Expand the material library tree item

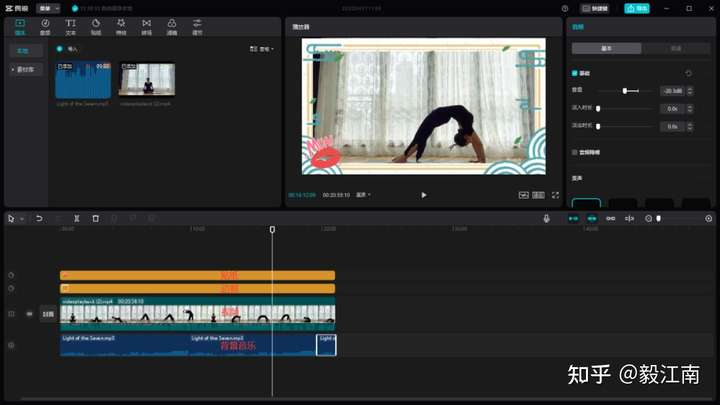26,69
